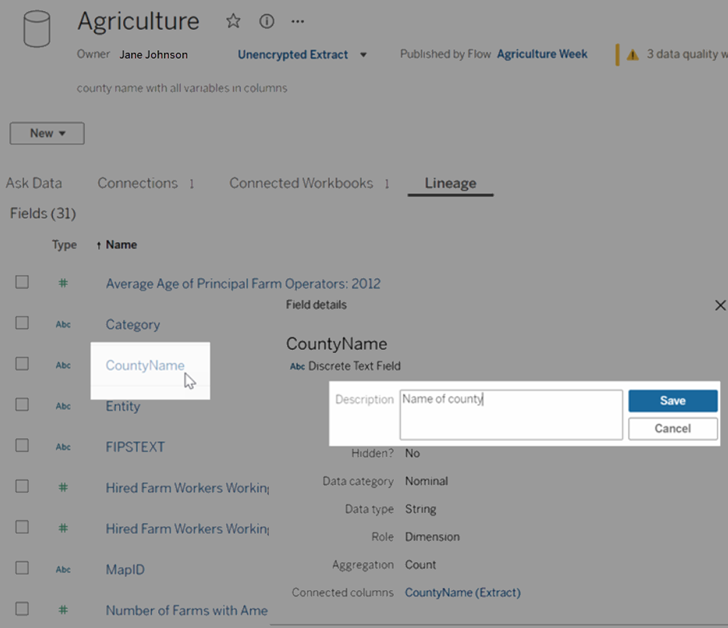Open the Connected Workbooks tab

[x=301, y=183]
